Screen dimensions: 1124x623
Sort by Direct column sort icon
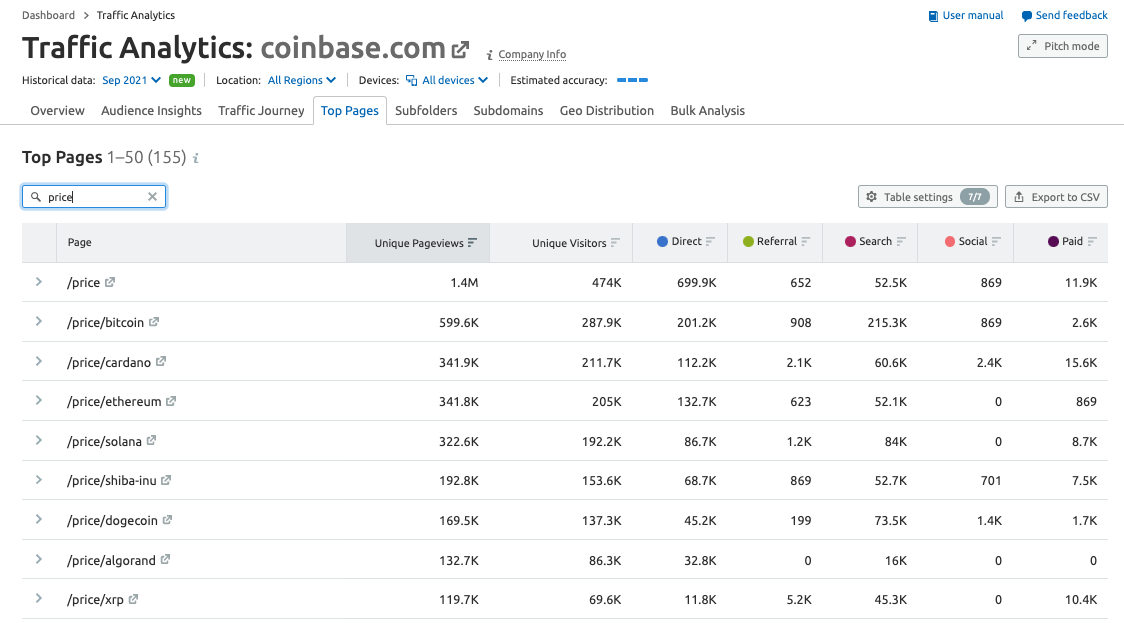tap(710, 242)
